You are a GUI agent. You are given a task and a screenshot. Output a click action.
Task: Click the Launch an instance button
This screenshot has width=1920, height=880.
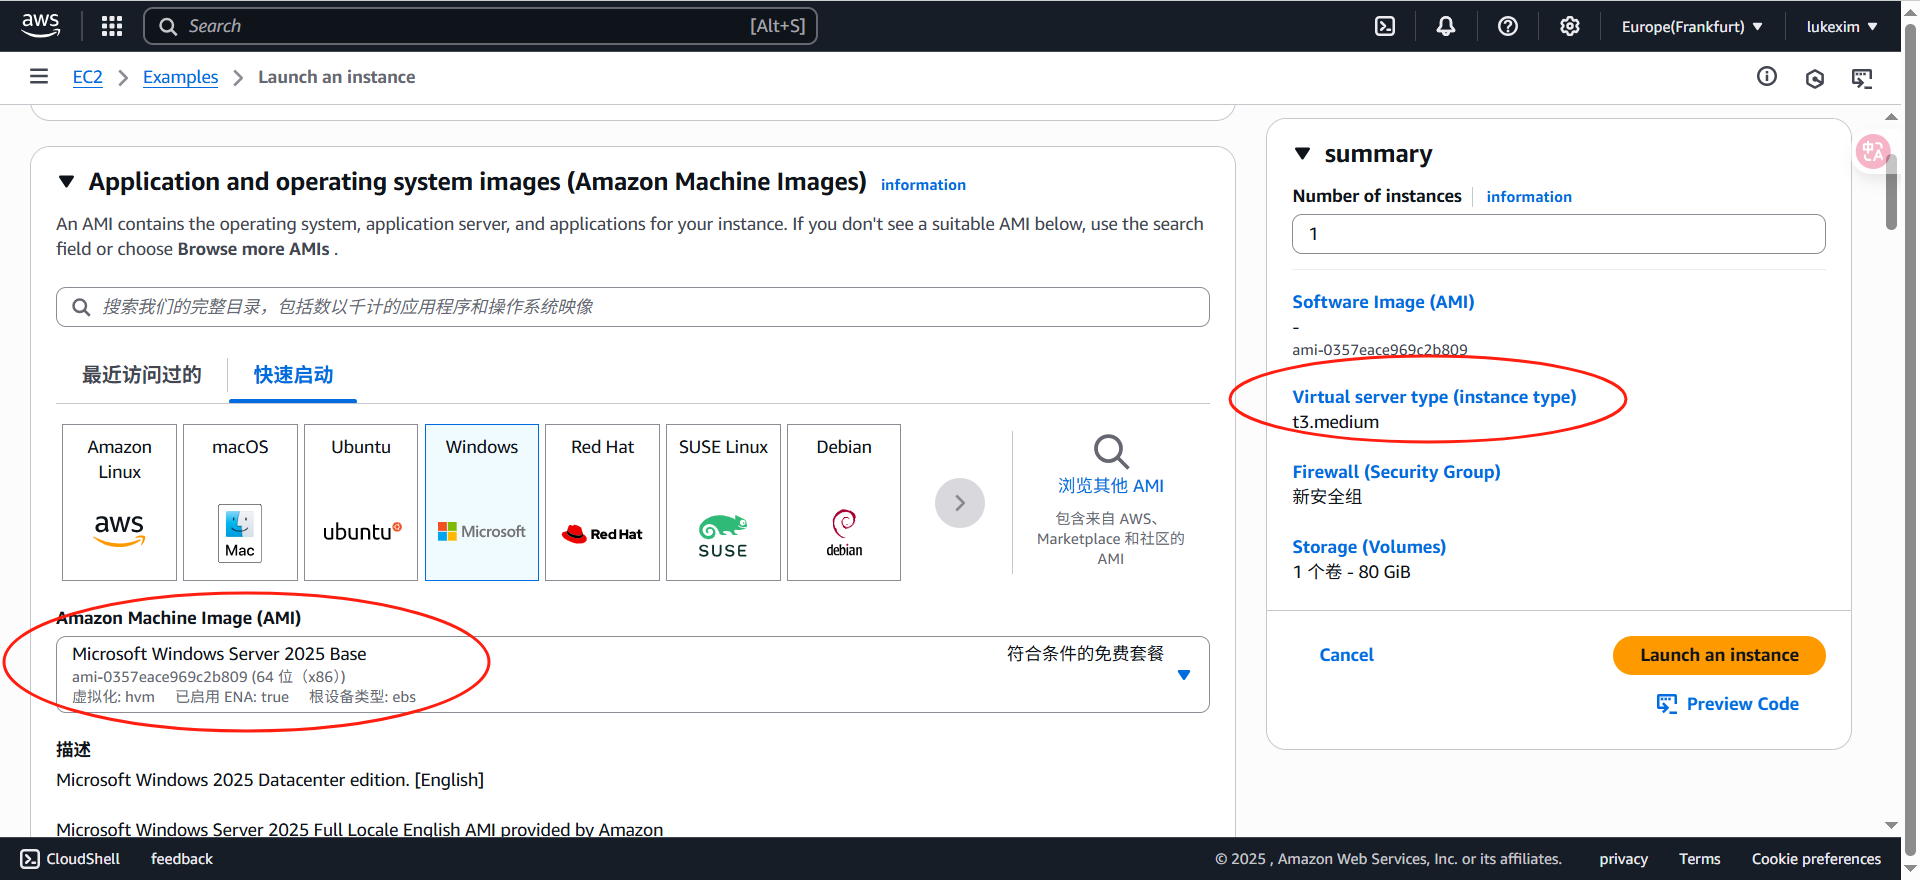pos(1719,655)
